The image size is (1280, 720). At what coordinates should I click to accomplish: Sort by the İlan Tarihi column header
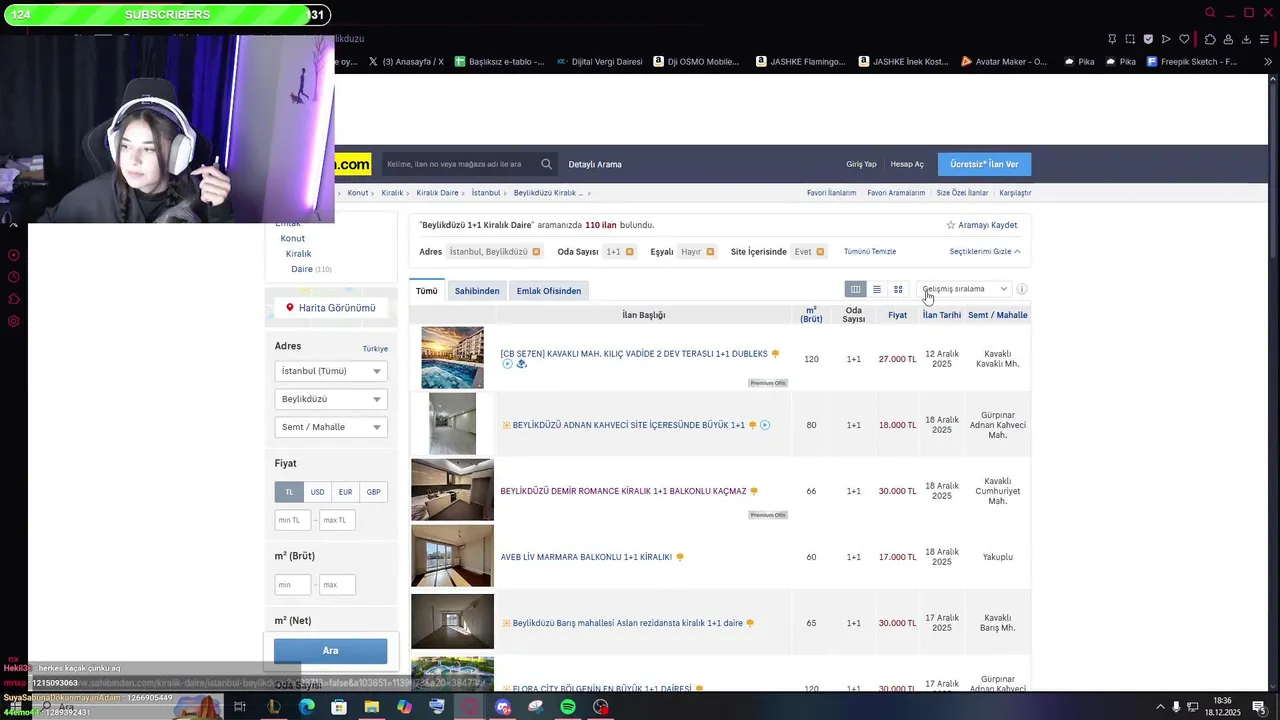tap(942, 315)
